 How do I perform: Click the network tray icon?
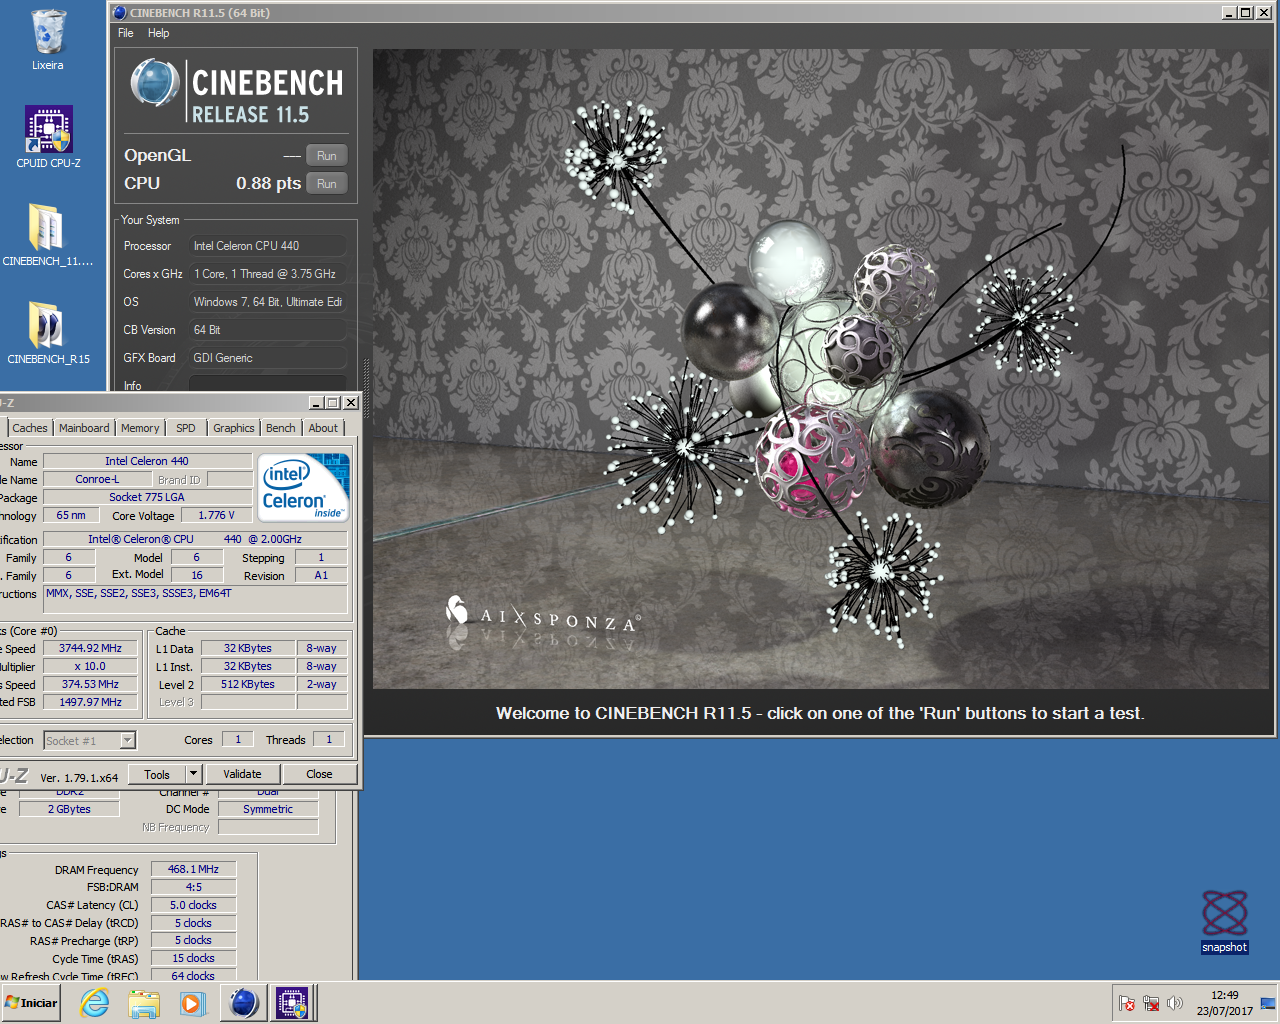(1151, 1003)
